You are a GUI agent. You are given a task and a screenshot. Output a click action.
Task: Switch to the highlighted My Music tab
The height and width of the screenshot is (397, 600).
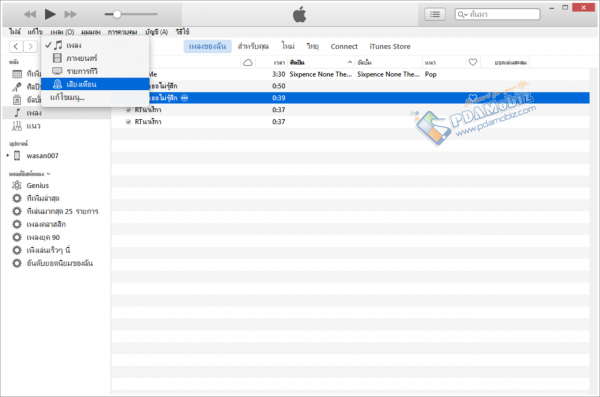coord(207,46)
